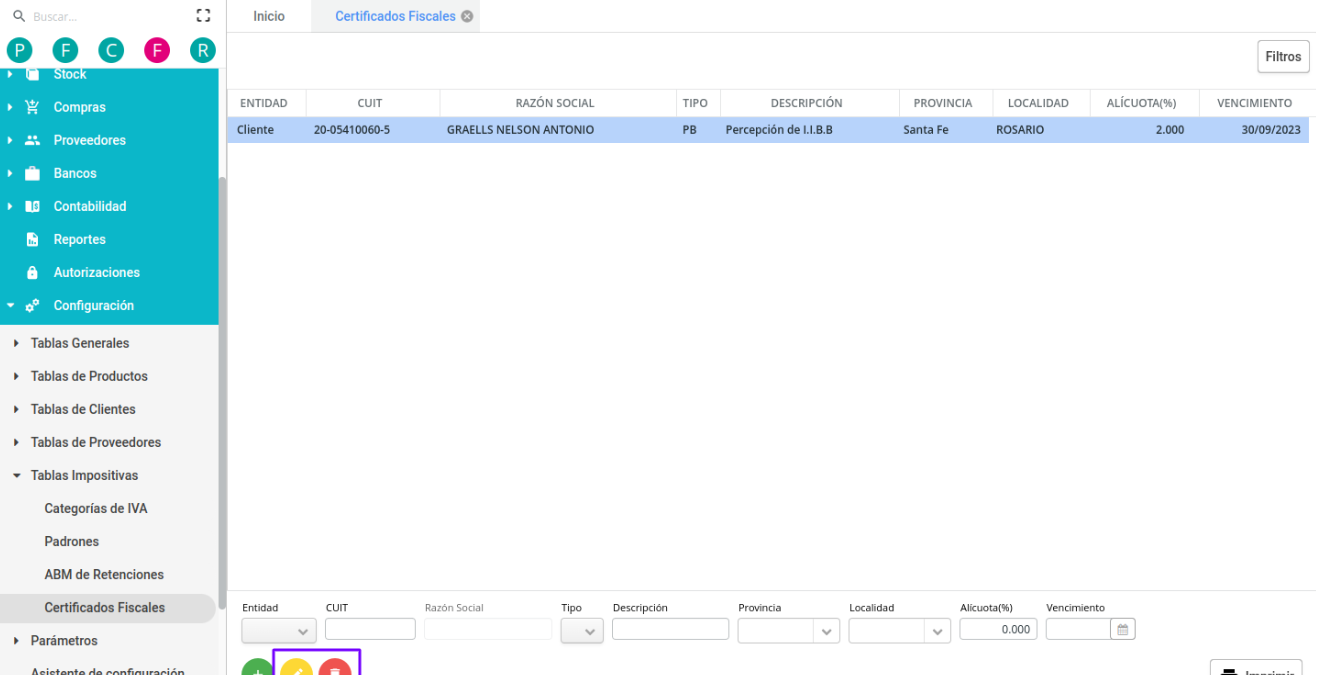1319x675 pixels.
Task: Open Reportes menu entry
Action: coord(80,239)
